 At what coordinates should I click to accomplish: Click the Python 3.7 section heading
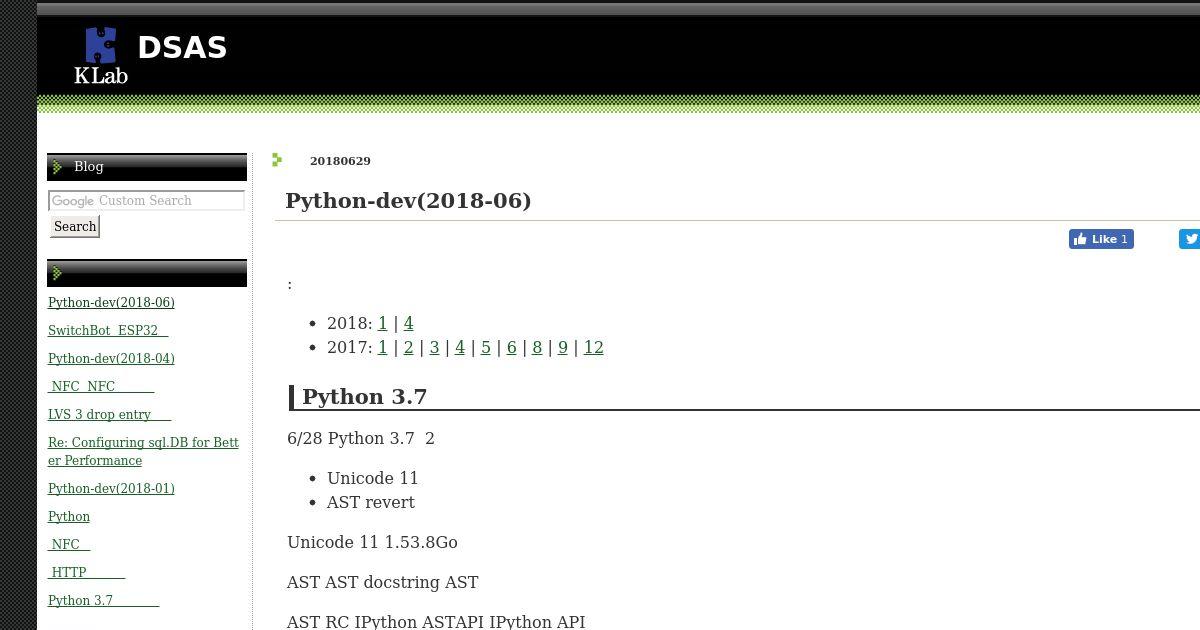click(365, 397)
